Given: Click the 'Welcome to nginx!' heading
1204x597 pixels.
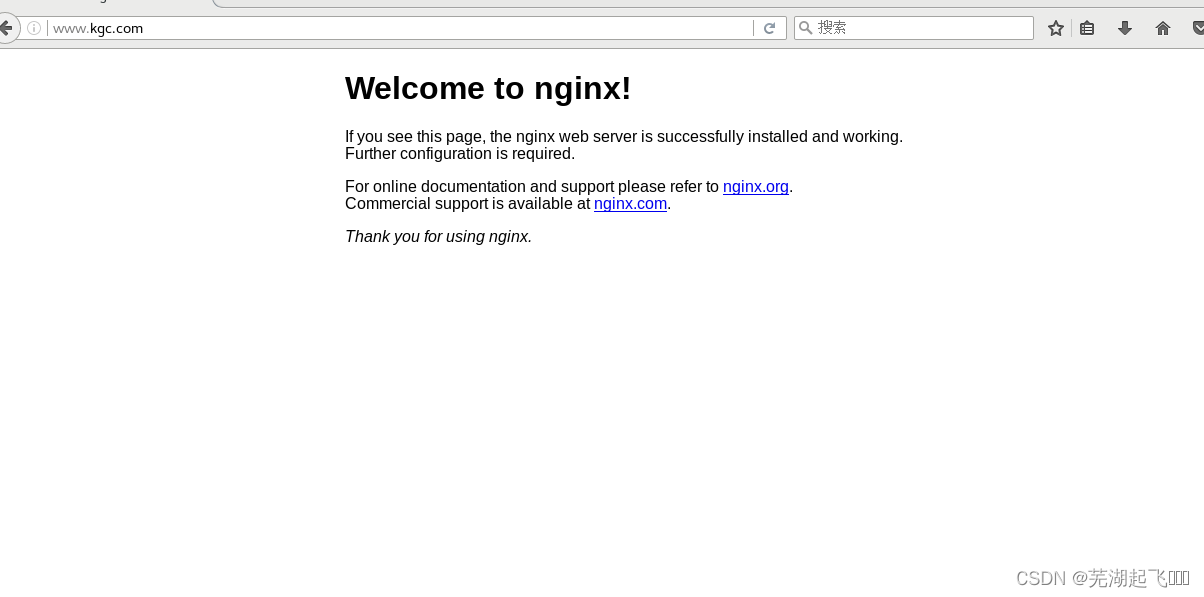Looking at the screenshot, I should 488,88.
